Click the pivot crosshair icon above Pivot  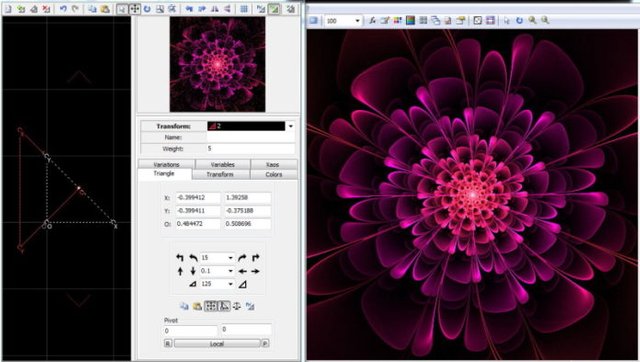[237, 306]
